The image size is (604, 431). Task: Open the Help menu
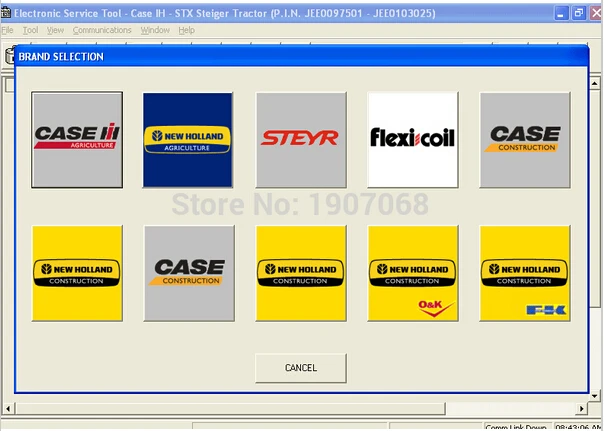pos(186,30)
